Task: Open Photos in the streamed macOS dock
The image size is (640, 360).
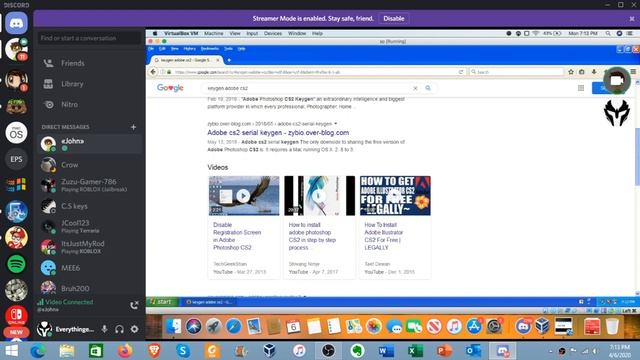Action: tap(374, 327)
